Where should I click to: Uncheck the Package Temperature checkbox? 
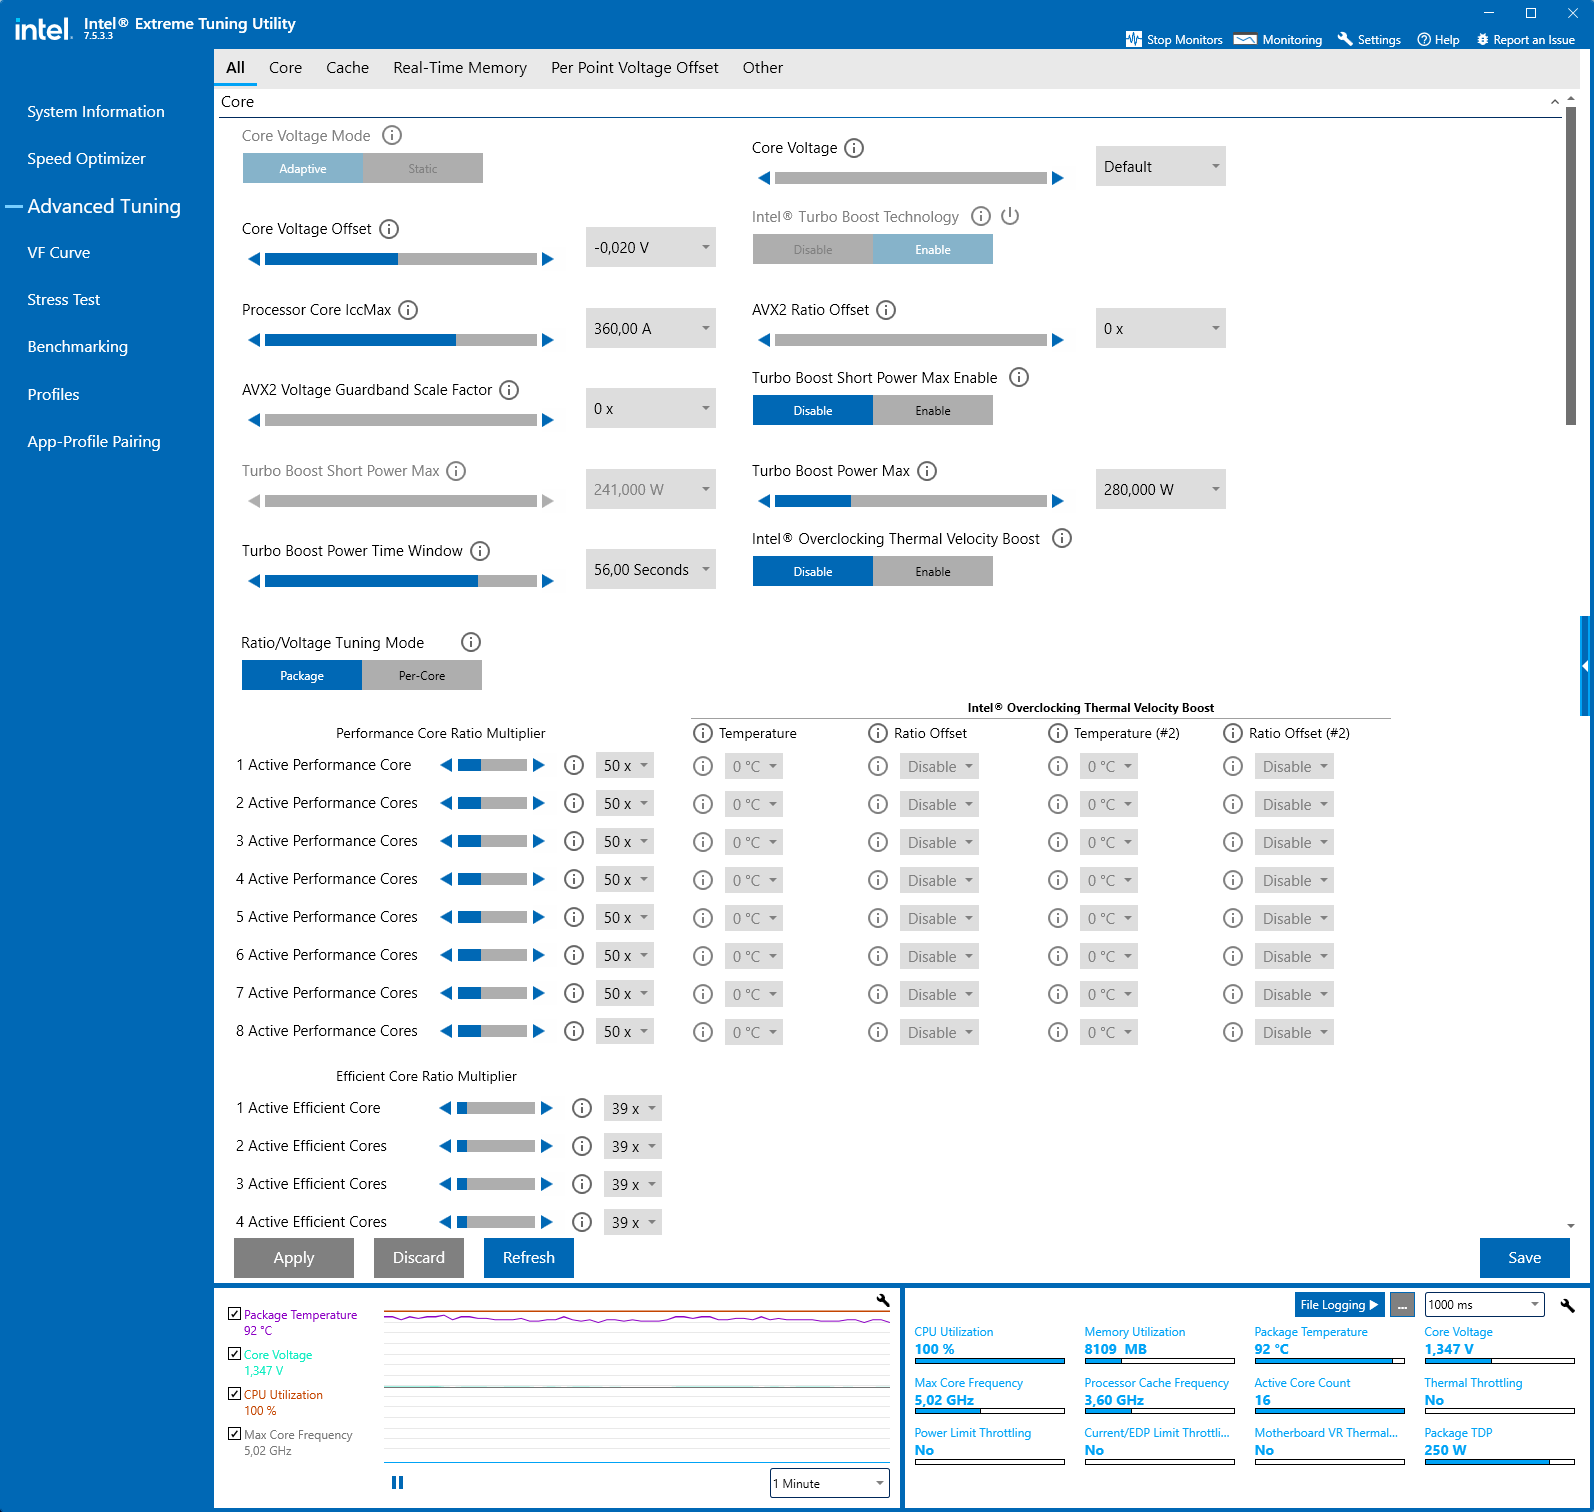(x=234, y=1314)
